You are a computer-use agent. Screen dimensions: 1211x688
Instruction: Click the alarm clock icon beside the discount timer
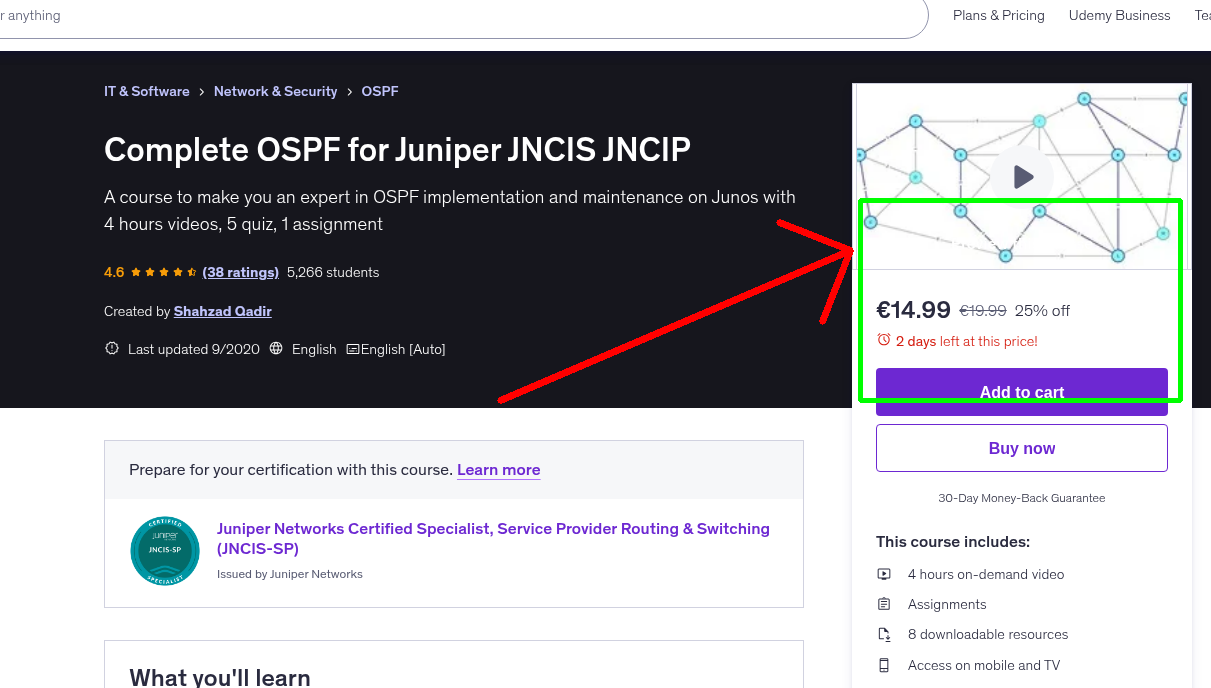tap(884, 341)
